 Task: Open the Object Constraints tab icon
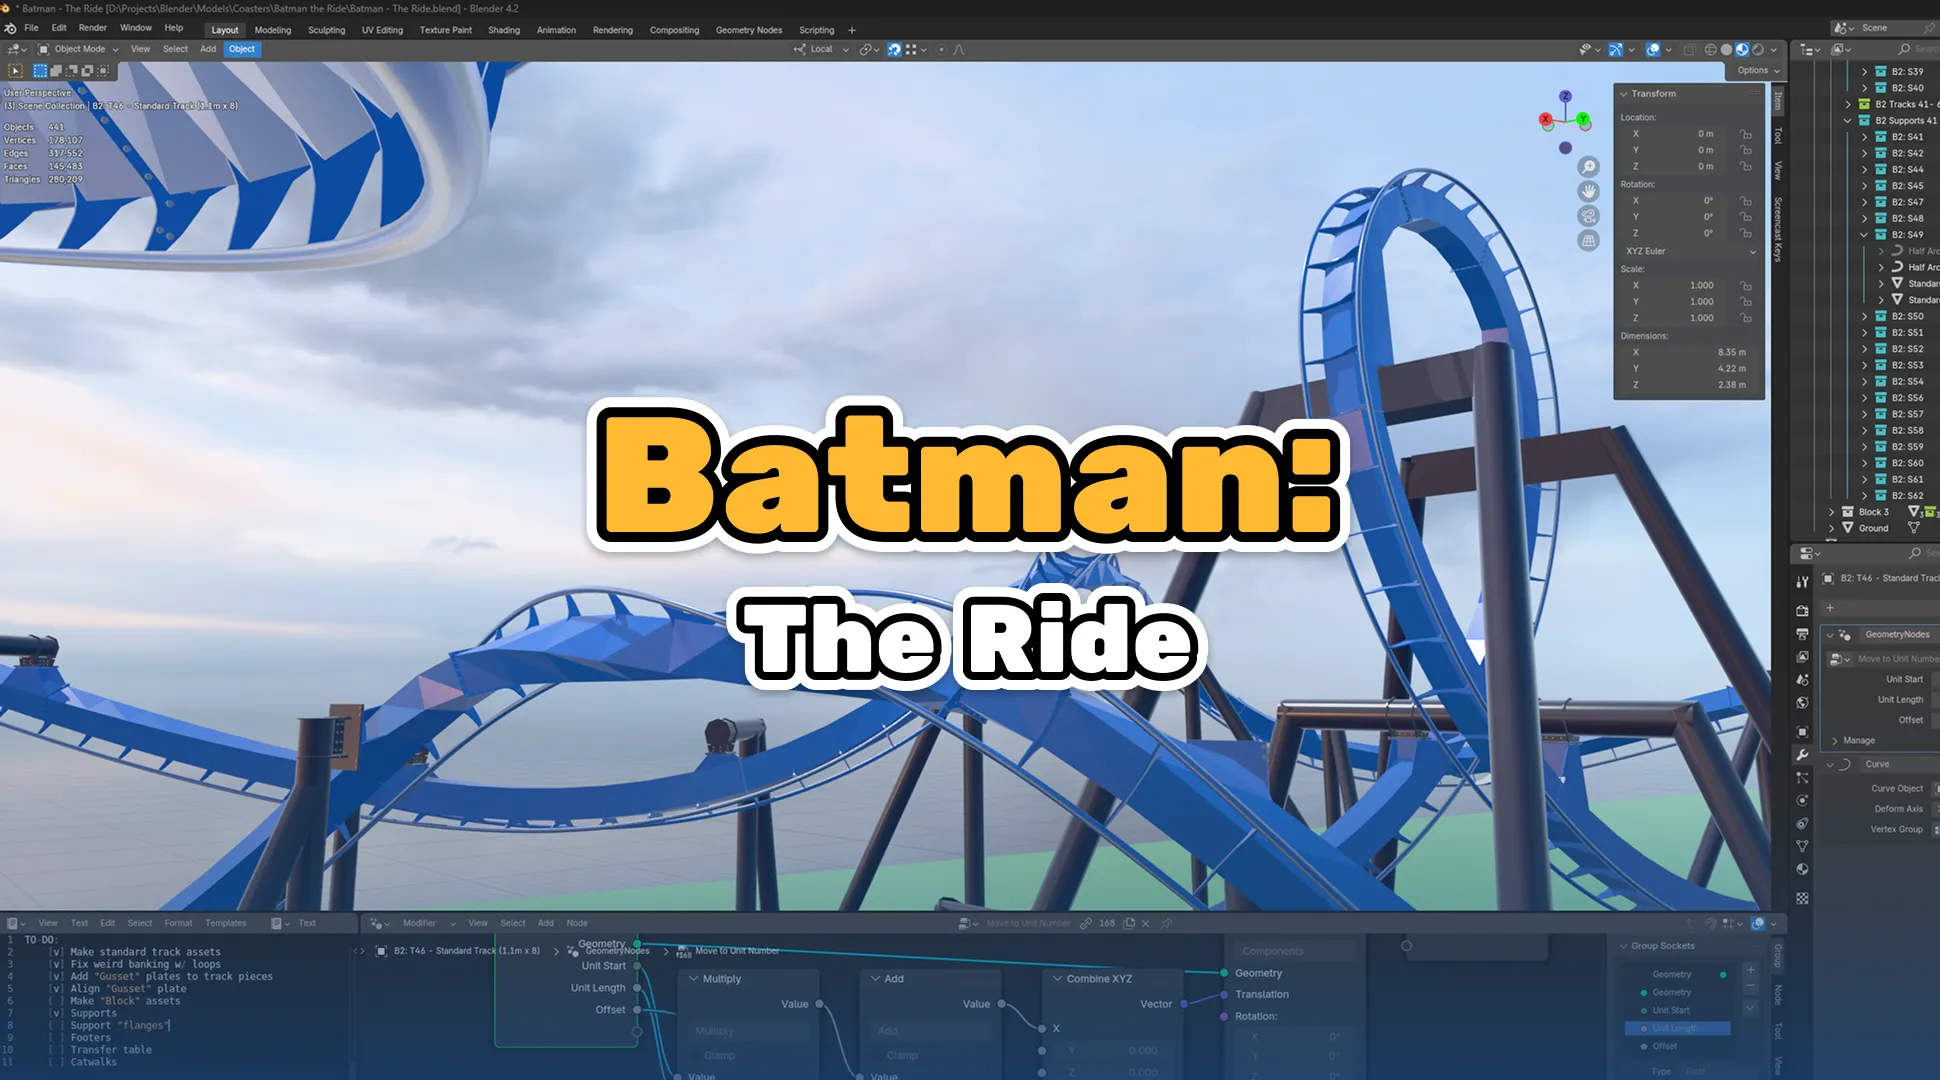(x=1802, y=823)
